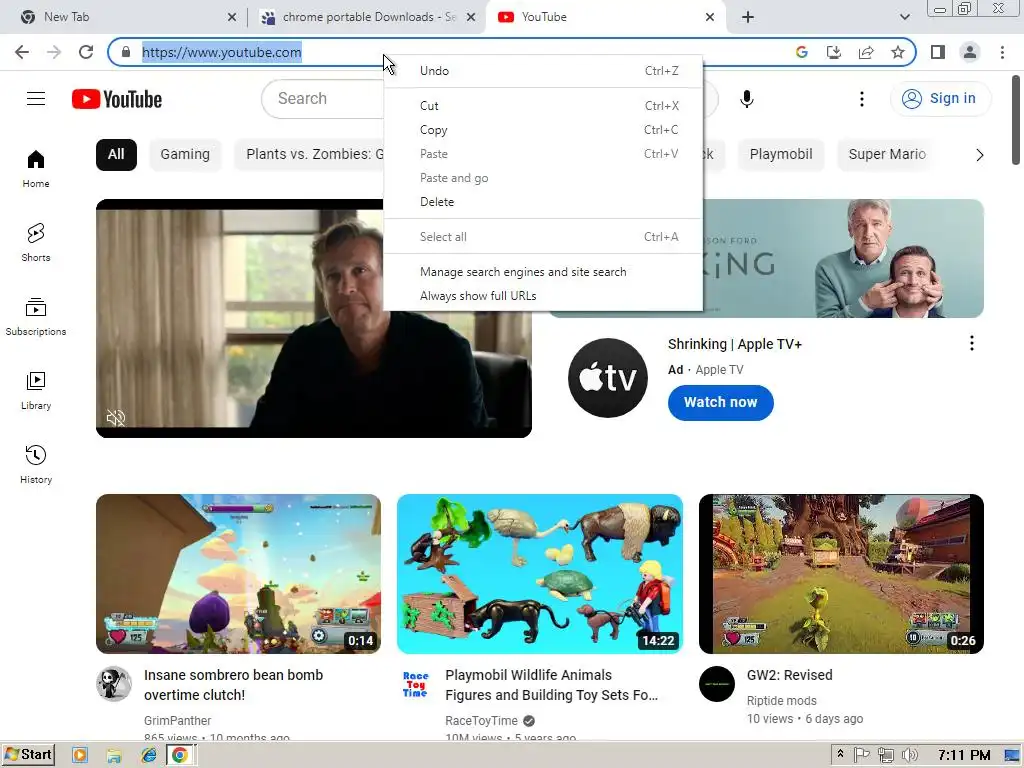Viewport: 1024px width, 768px height.
Task: Select the Super Mario filter chip
Action: (x=887, y=155)
